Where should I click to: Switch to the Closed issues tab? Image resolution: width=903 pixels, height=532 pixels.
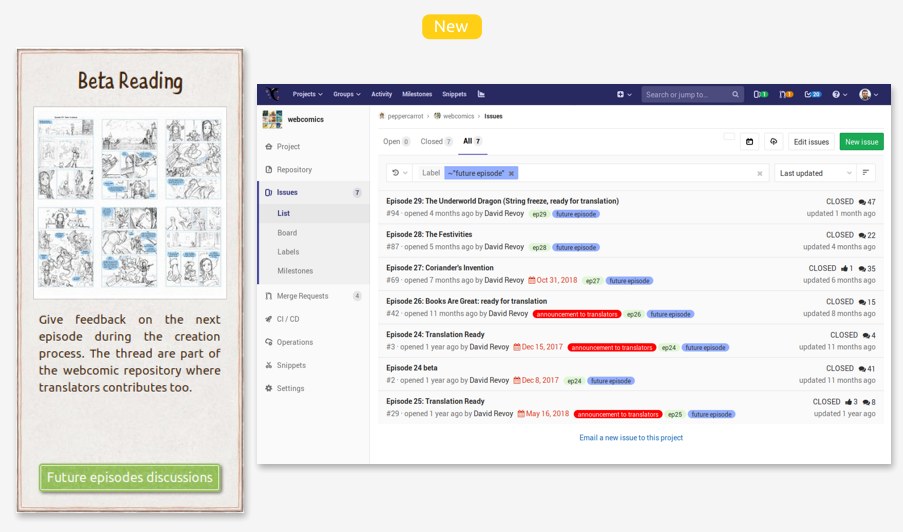[x=436, y=142]
